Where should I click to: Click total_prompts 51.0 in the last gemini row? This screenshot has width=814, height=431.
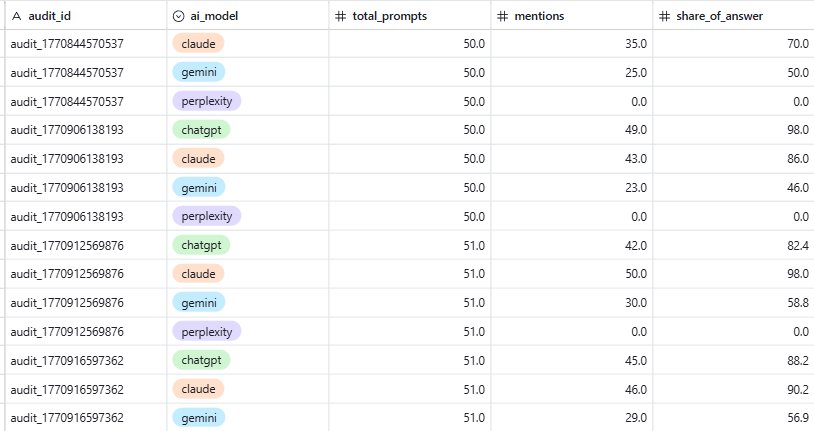pyautogui.click(x=410, y=418)
